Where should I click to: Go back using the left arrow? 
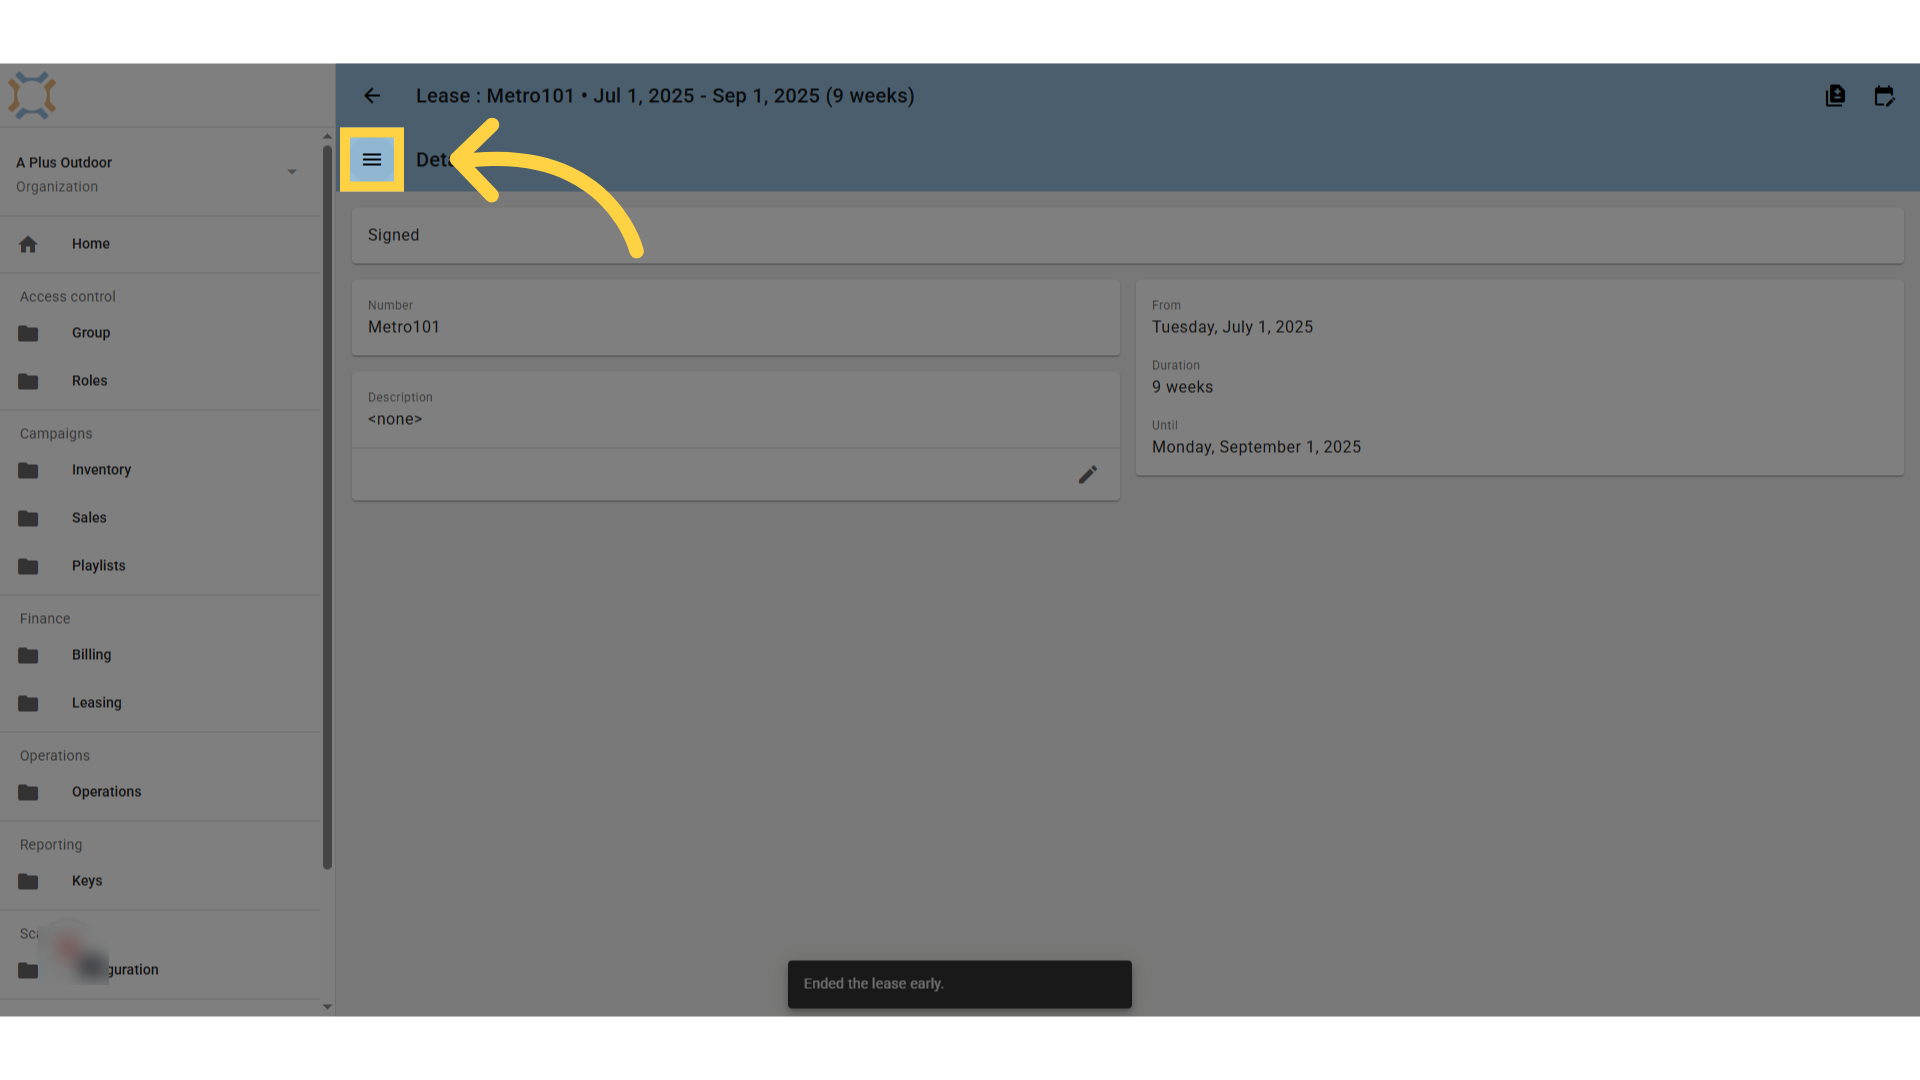point(372,96)
